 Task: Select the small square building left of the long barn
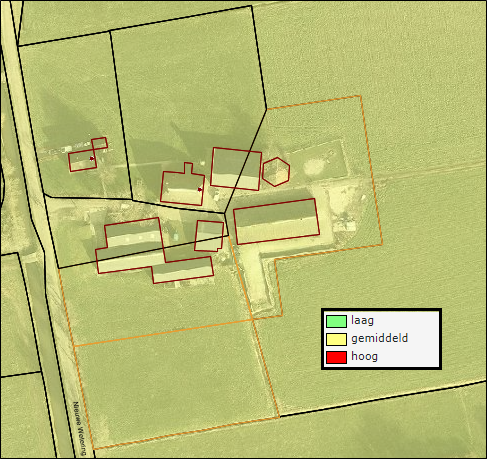click(209, 236)
